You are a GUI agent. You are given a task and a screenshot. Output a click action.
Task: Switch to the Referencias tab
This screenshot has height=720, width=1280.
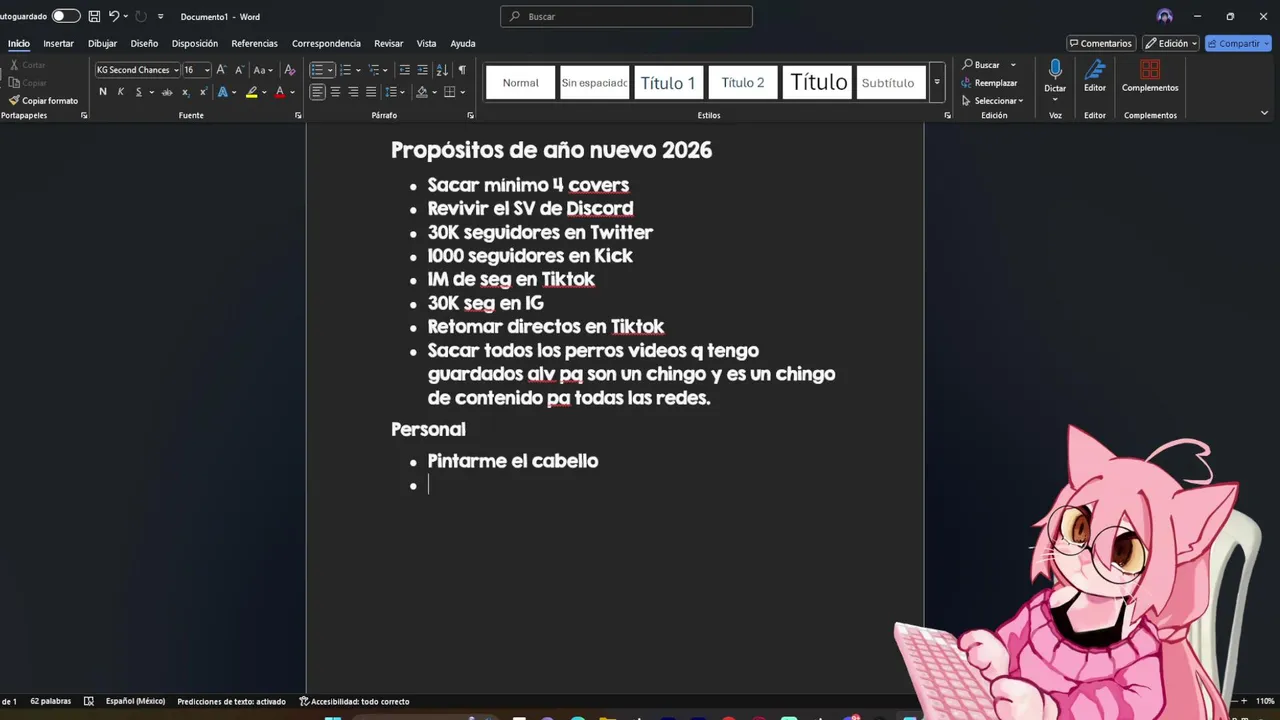(x=254, y=43)
